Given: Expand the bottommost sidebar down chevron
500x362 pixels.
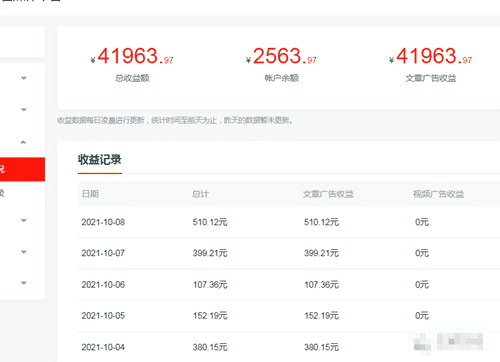Looking at the screenshot, I should pyautogui.click(x=24, y=283).
